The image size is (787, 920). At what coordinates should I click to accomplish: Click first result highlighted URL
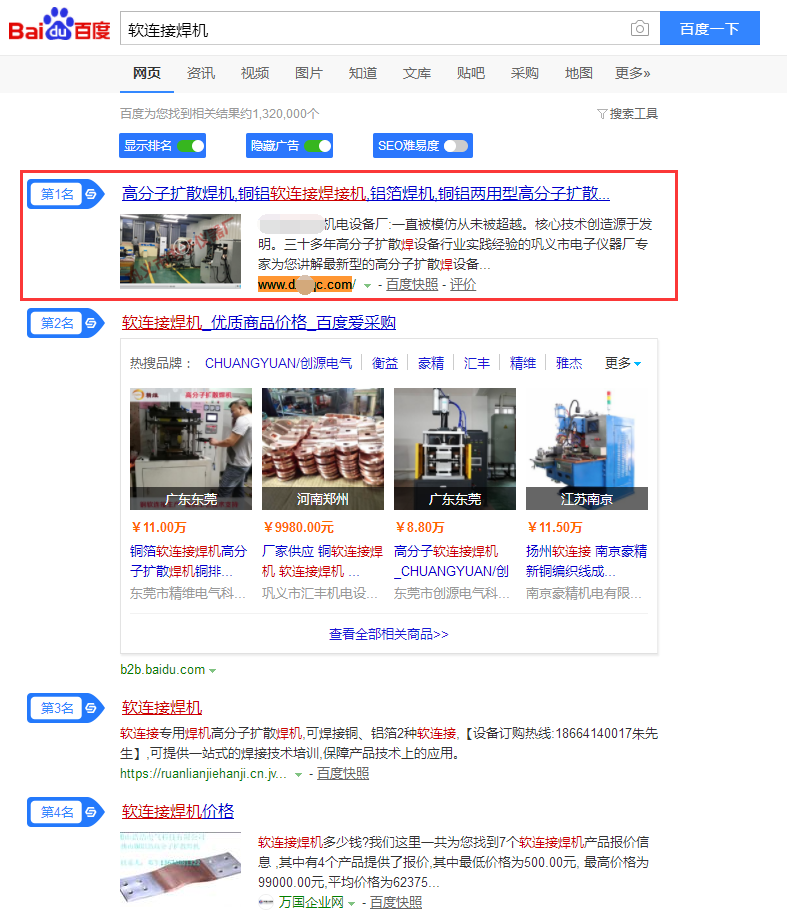pos(306,285)
